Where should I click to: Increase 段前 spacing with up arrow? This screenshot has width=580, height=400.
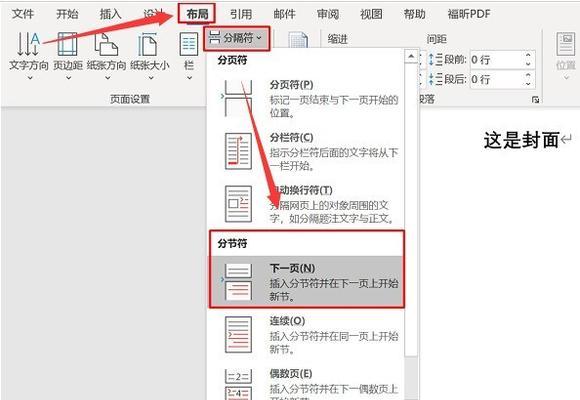tap(529, 56)
